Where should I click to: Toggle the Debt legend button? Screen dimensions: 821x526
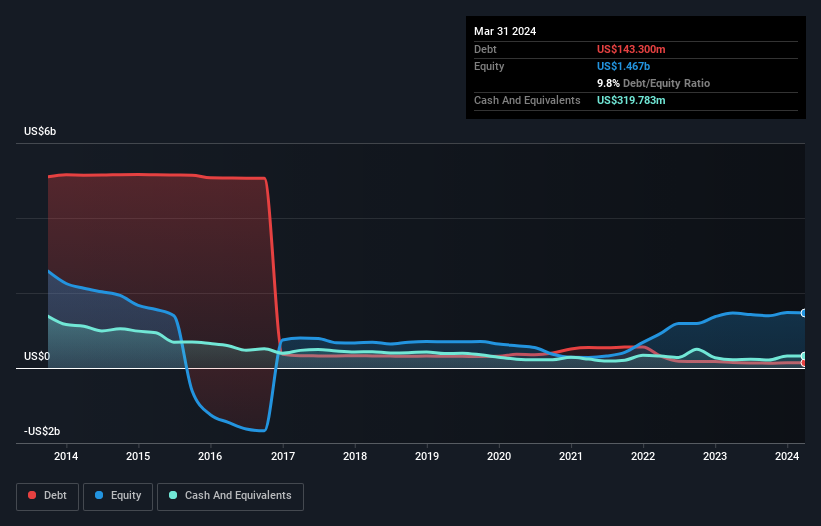(48, 496)
